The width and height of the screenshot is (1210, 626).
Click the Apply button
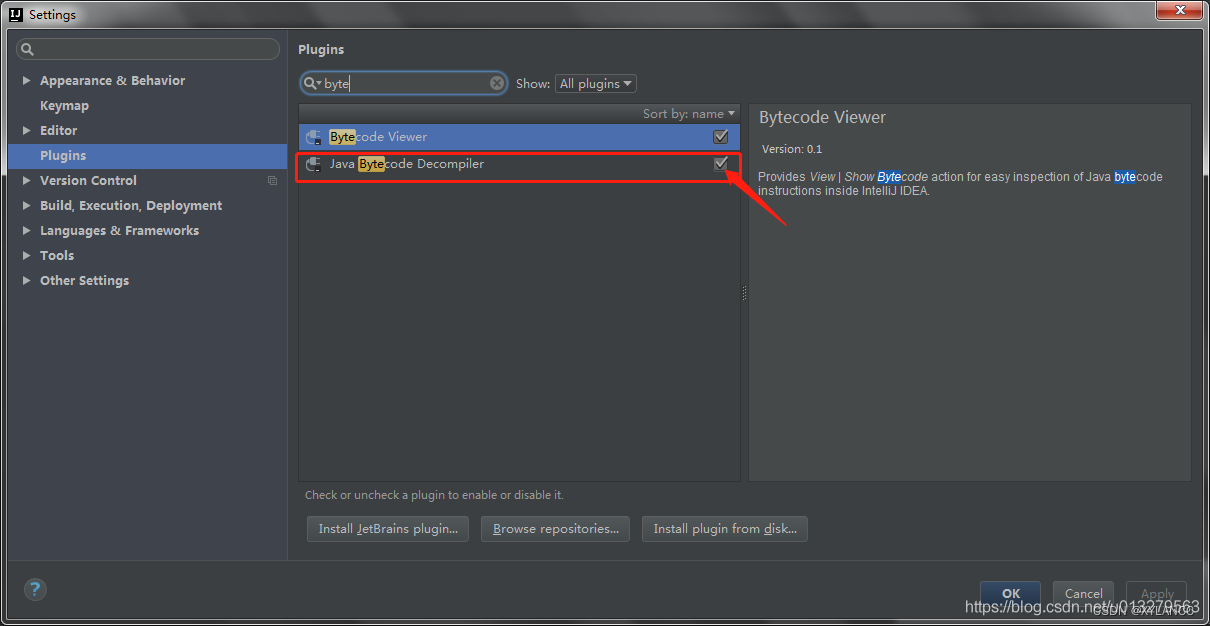click(x=1156, y=593)
